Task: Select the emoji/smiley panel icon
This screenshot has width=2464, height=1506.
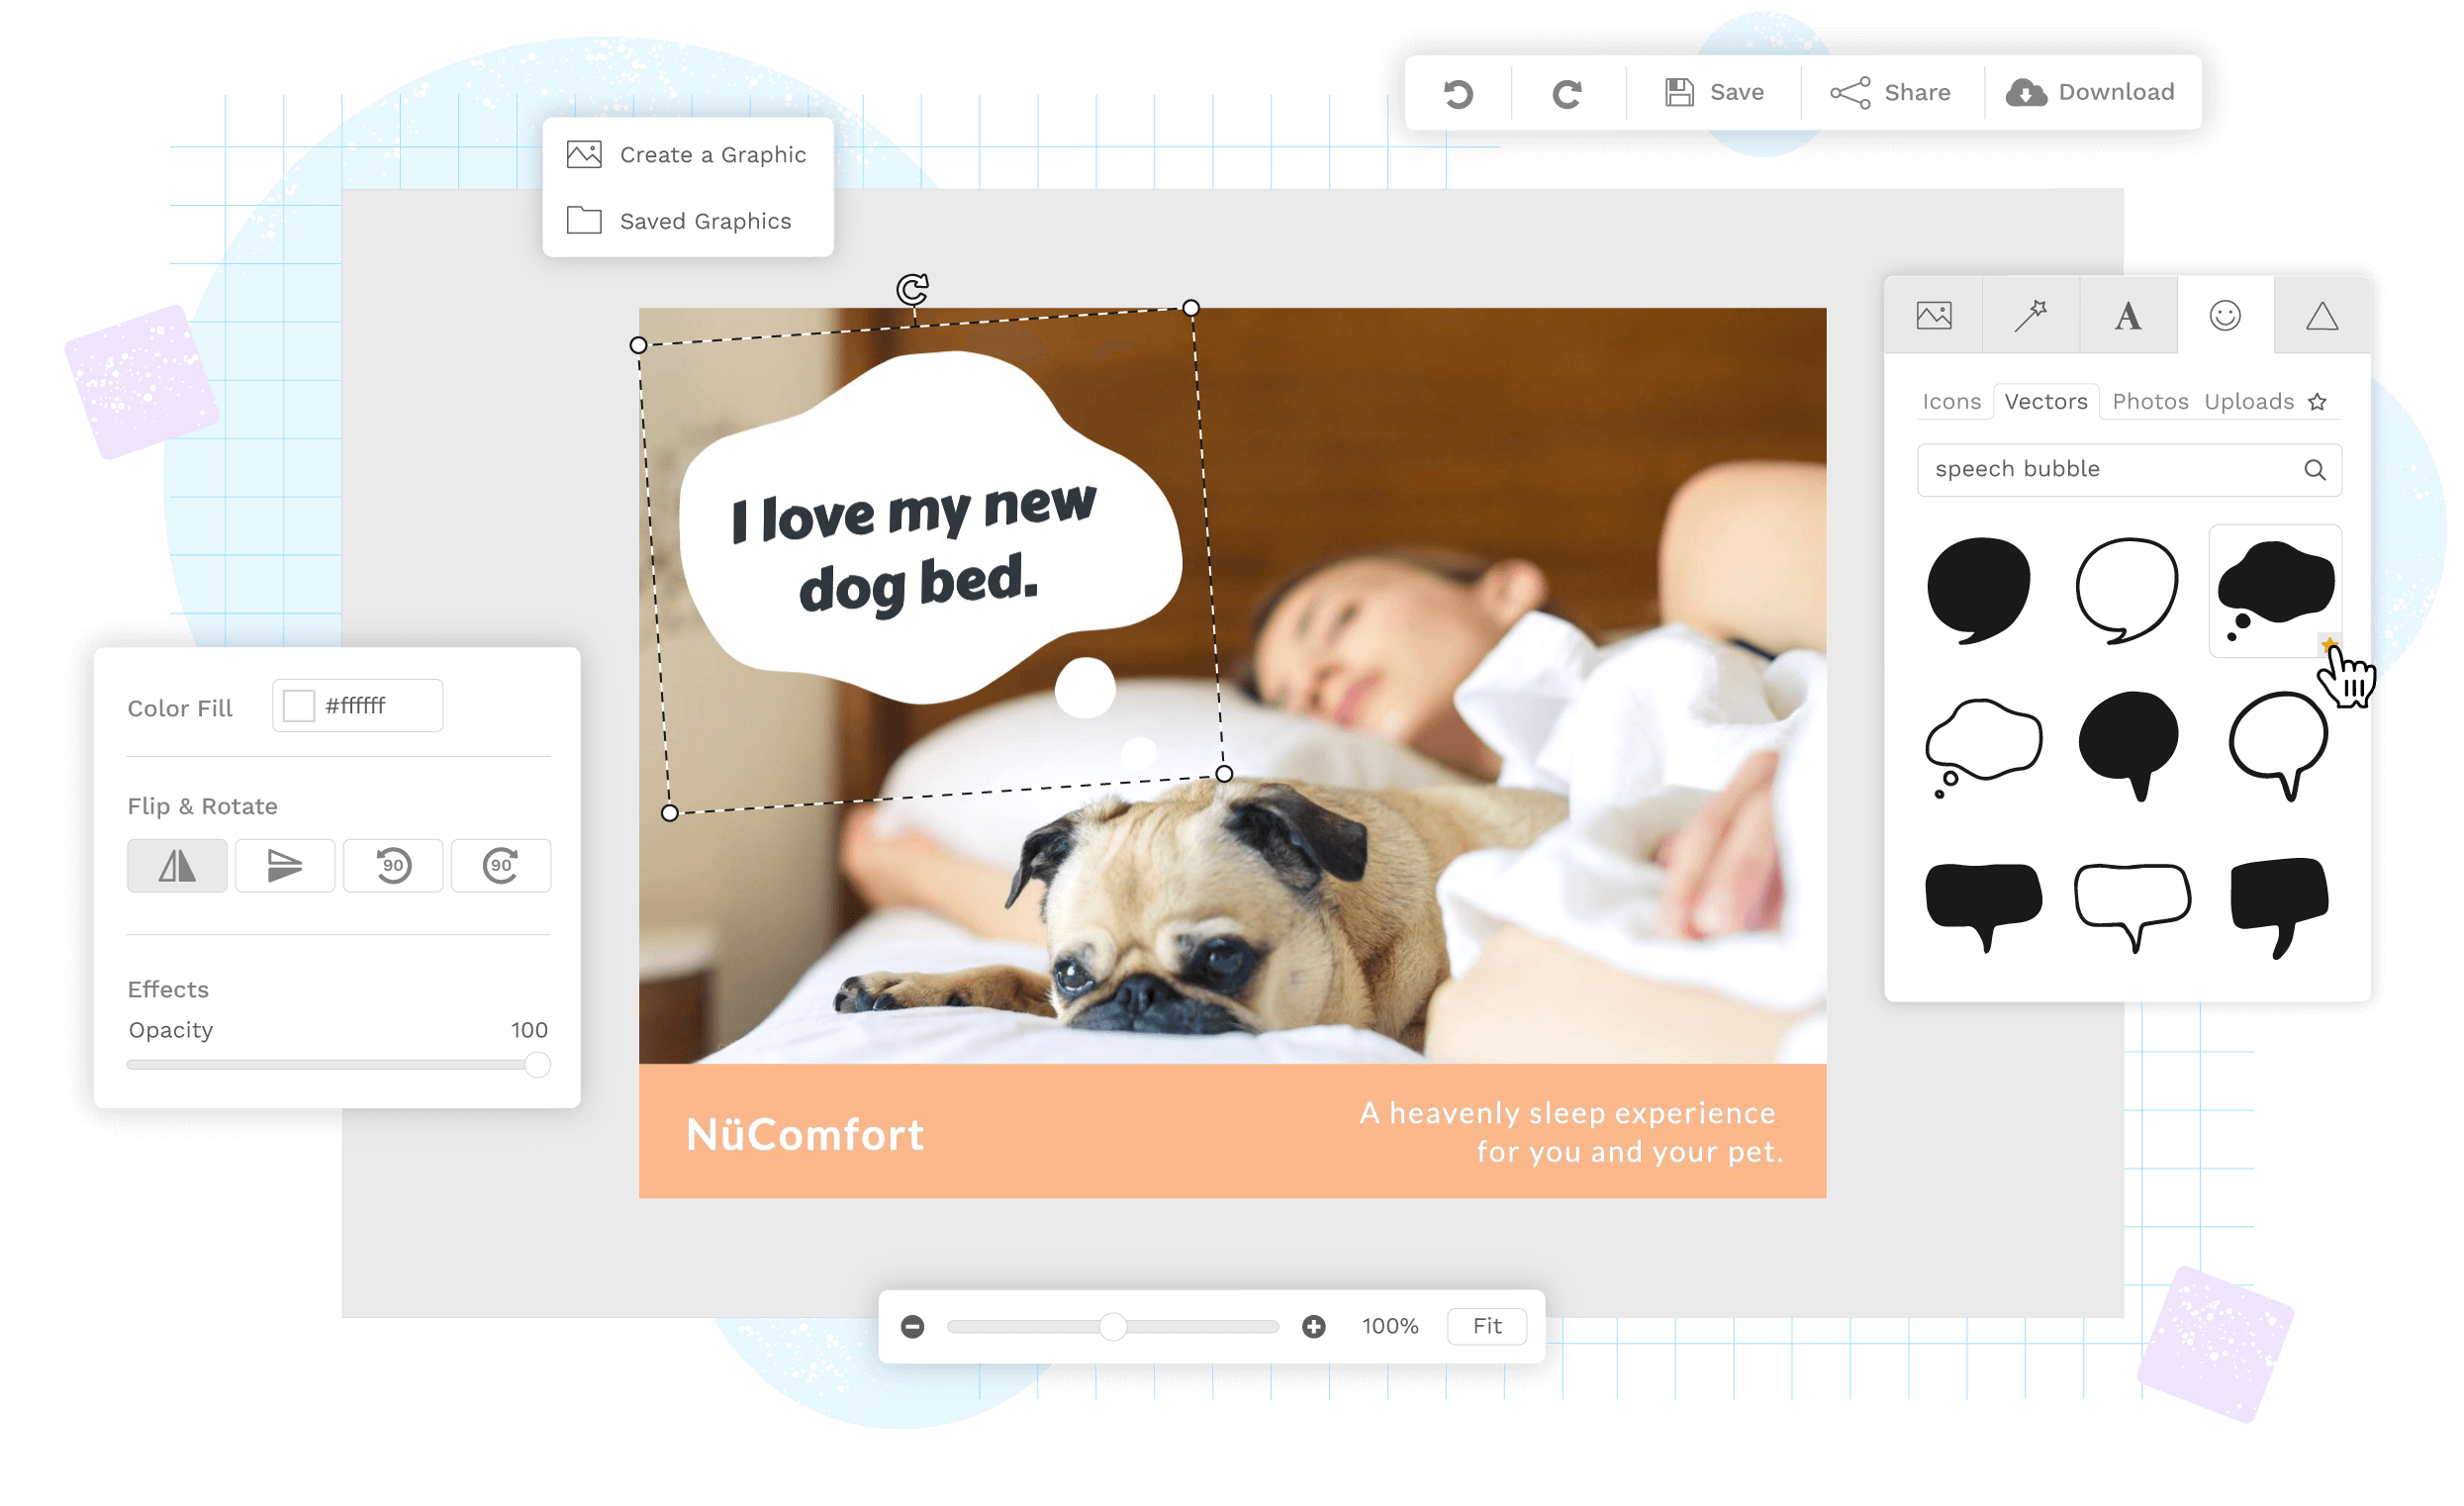Action: 2223,317
